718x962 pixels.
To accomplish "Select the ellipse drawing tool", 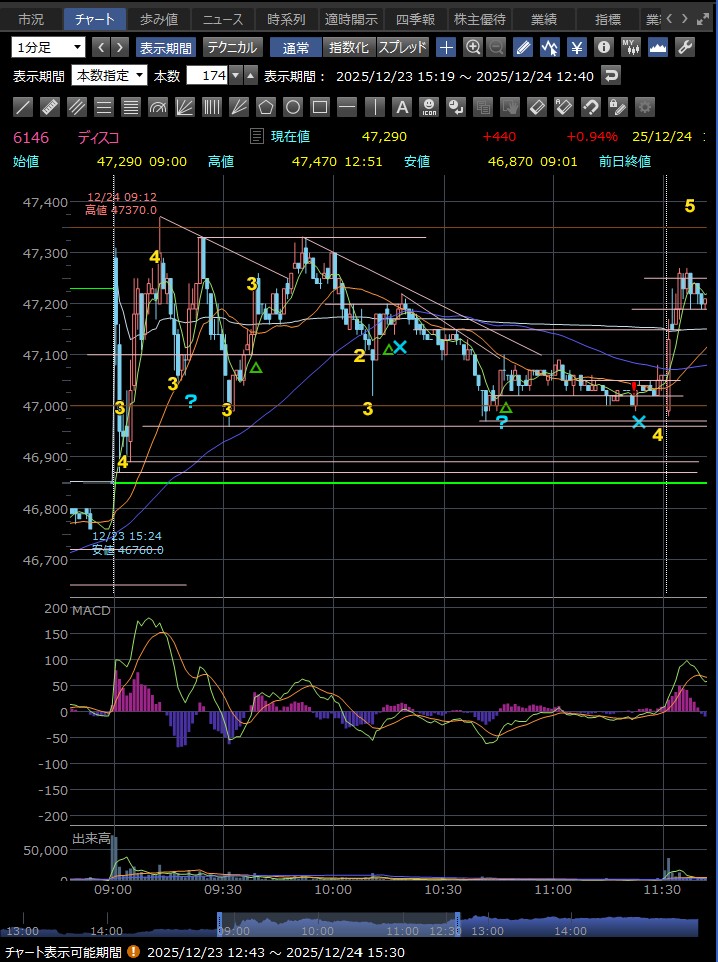I will pos(293,107).
